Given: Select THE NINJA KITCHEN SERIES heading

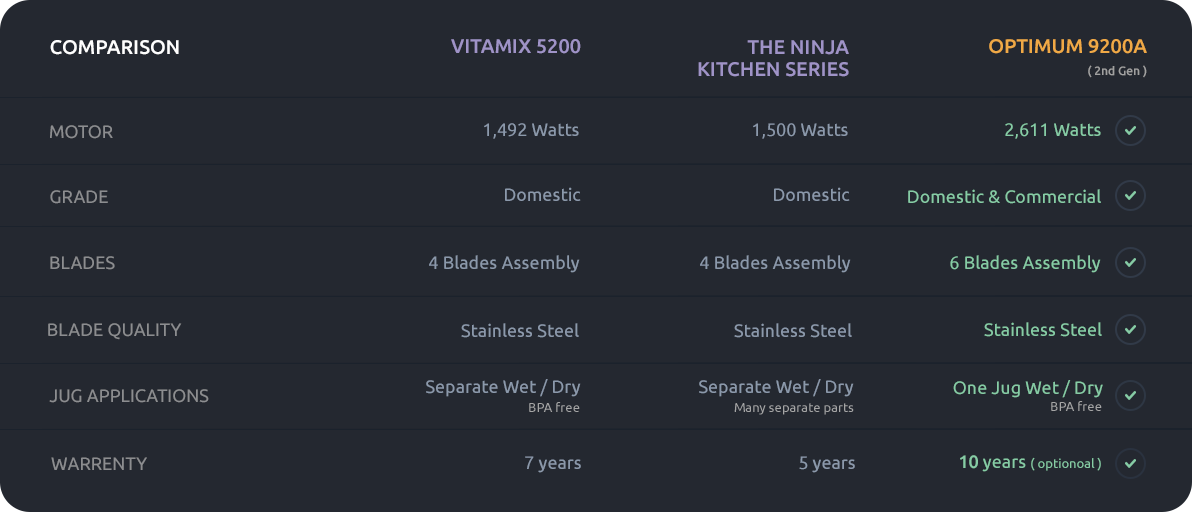Looking at the screenshot, I should click(x=773, y=58).
